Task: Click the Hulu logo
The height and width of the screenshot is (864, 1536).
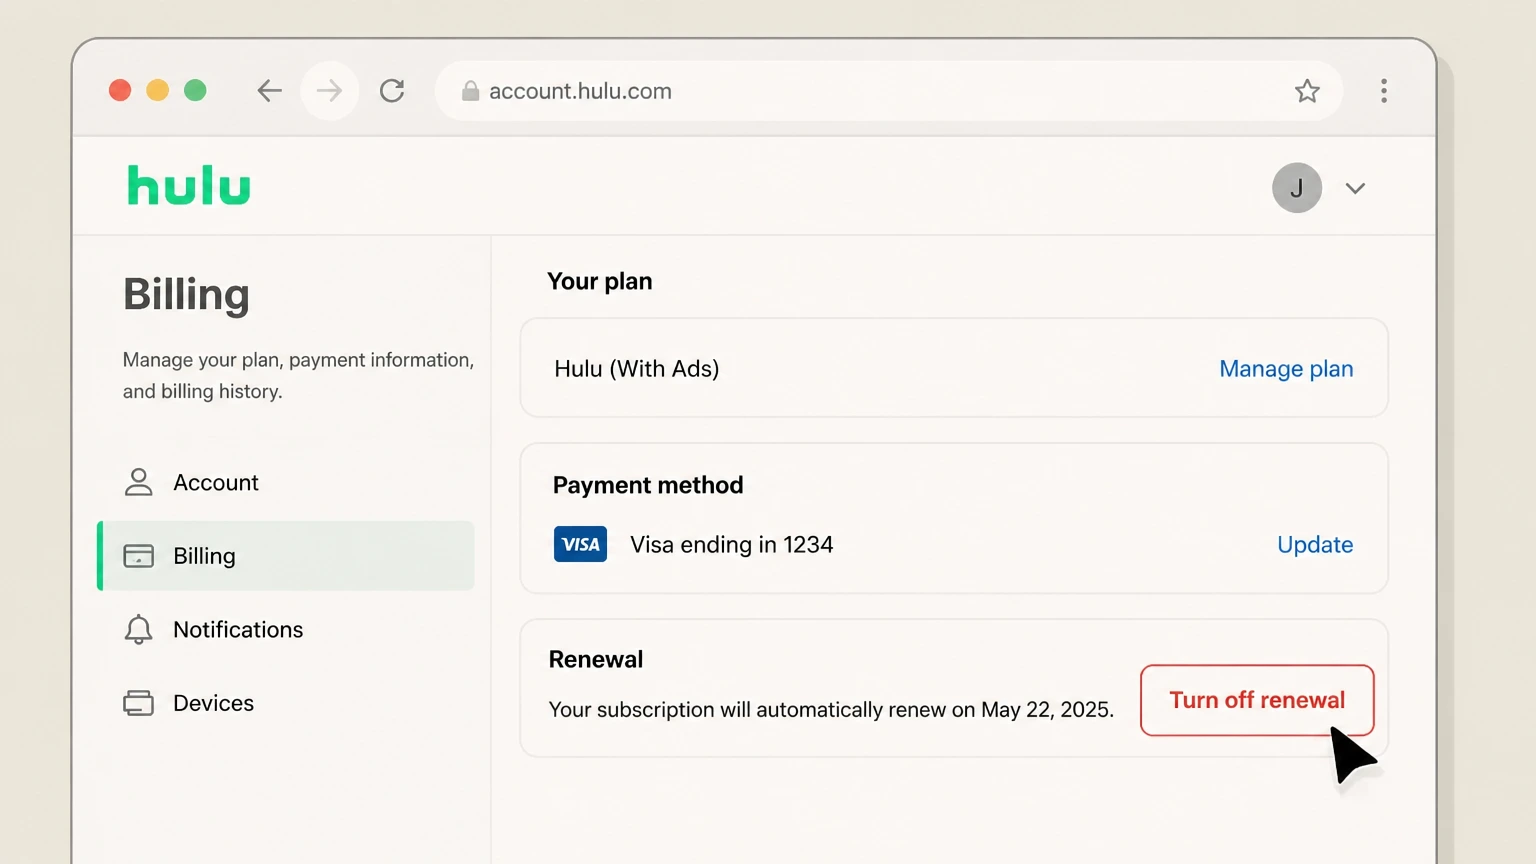Action: pyautogui.click(x=189, y=186)
